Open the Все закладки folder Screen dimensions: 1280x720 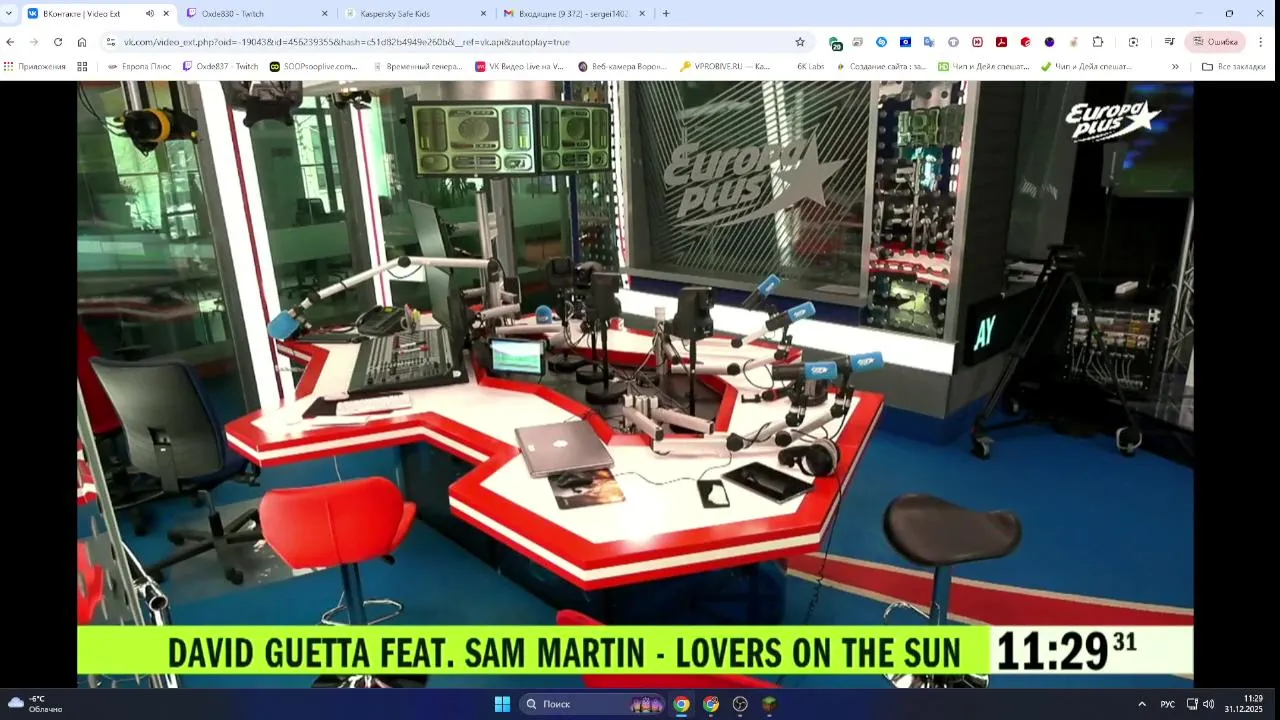pyautogui.click(x=1234, y=67)
